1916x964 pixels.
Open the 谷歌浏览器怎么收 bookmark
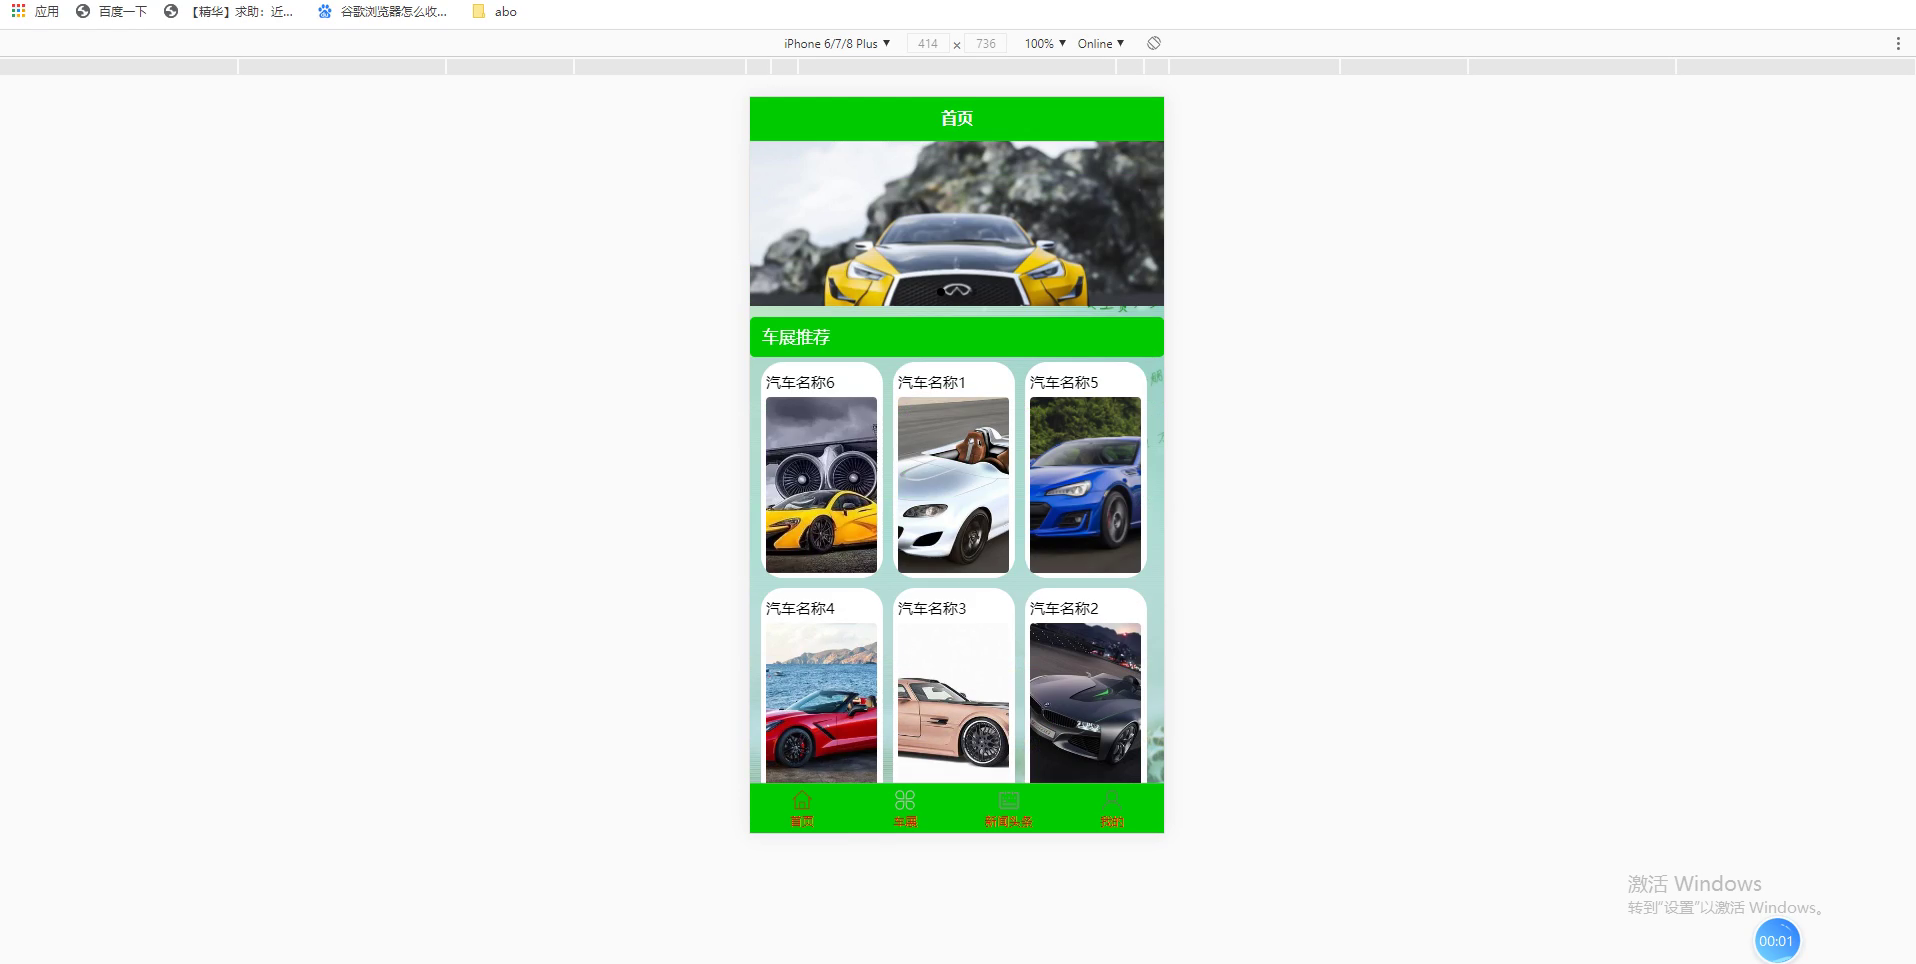click(x=382, y=11)
